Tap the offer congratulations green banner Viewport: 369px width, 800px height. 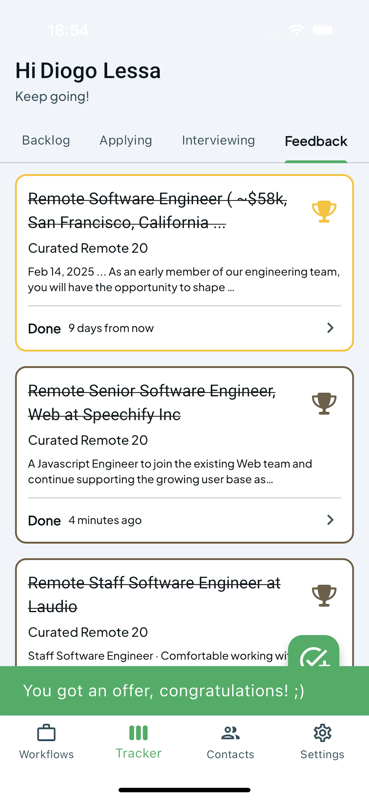pos(184,690)
